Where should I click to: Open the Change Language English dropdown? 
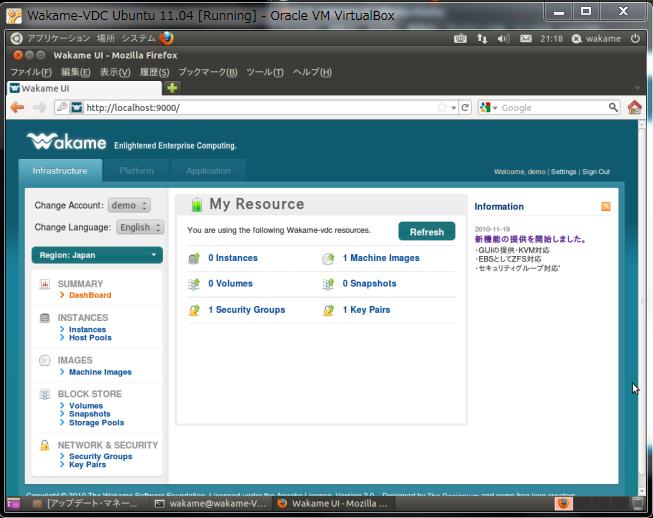[x=140, y=227]
